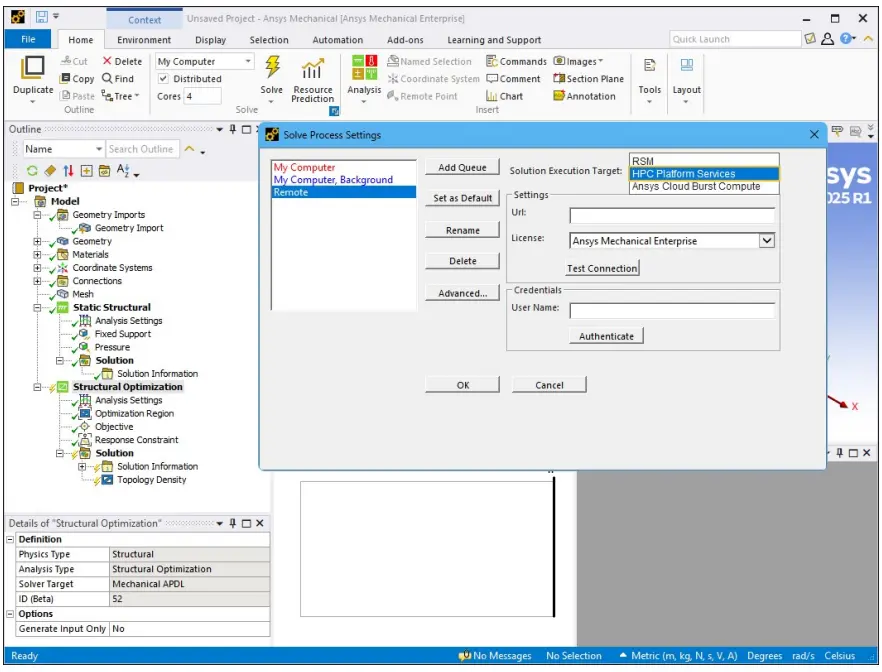882x672 pixels.
Task: Click the User Name input field
Action: coord(672,310)
